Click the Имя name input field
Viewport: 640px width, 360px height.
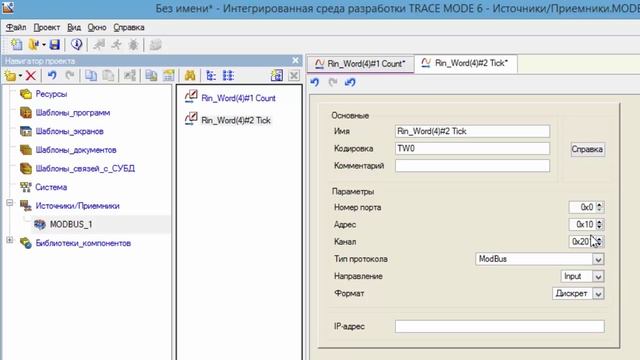tap(472, 131)
